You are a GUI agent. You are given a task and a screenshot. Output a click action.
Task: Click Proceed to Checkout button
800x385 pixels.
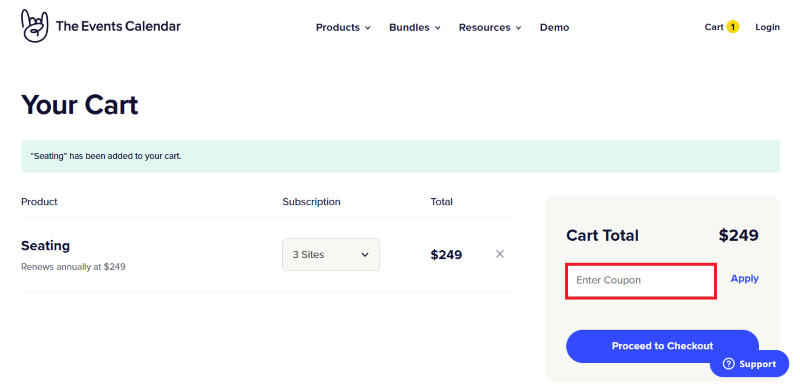point(662,346)
